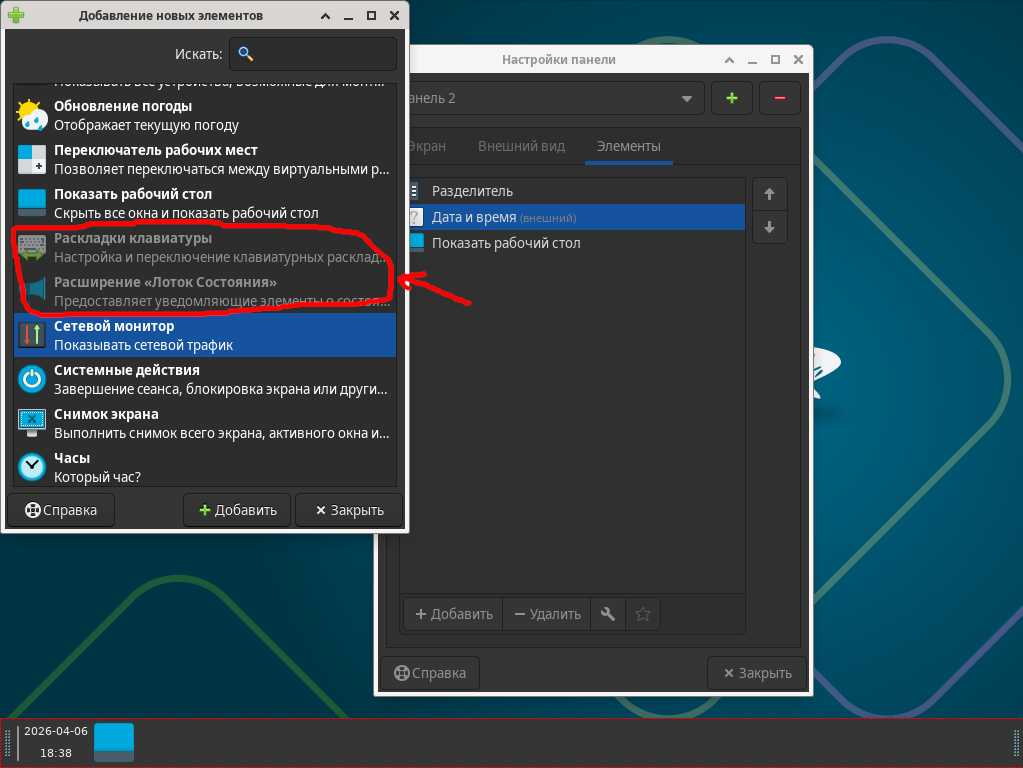This screenshot has width=1023, height=768.
Task: Click Закрыть button in Настройки панели
Action: coord(757,673)
